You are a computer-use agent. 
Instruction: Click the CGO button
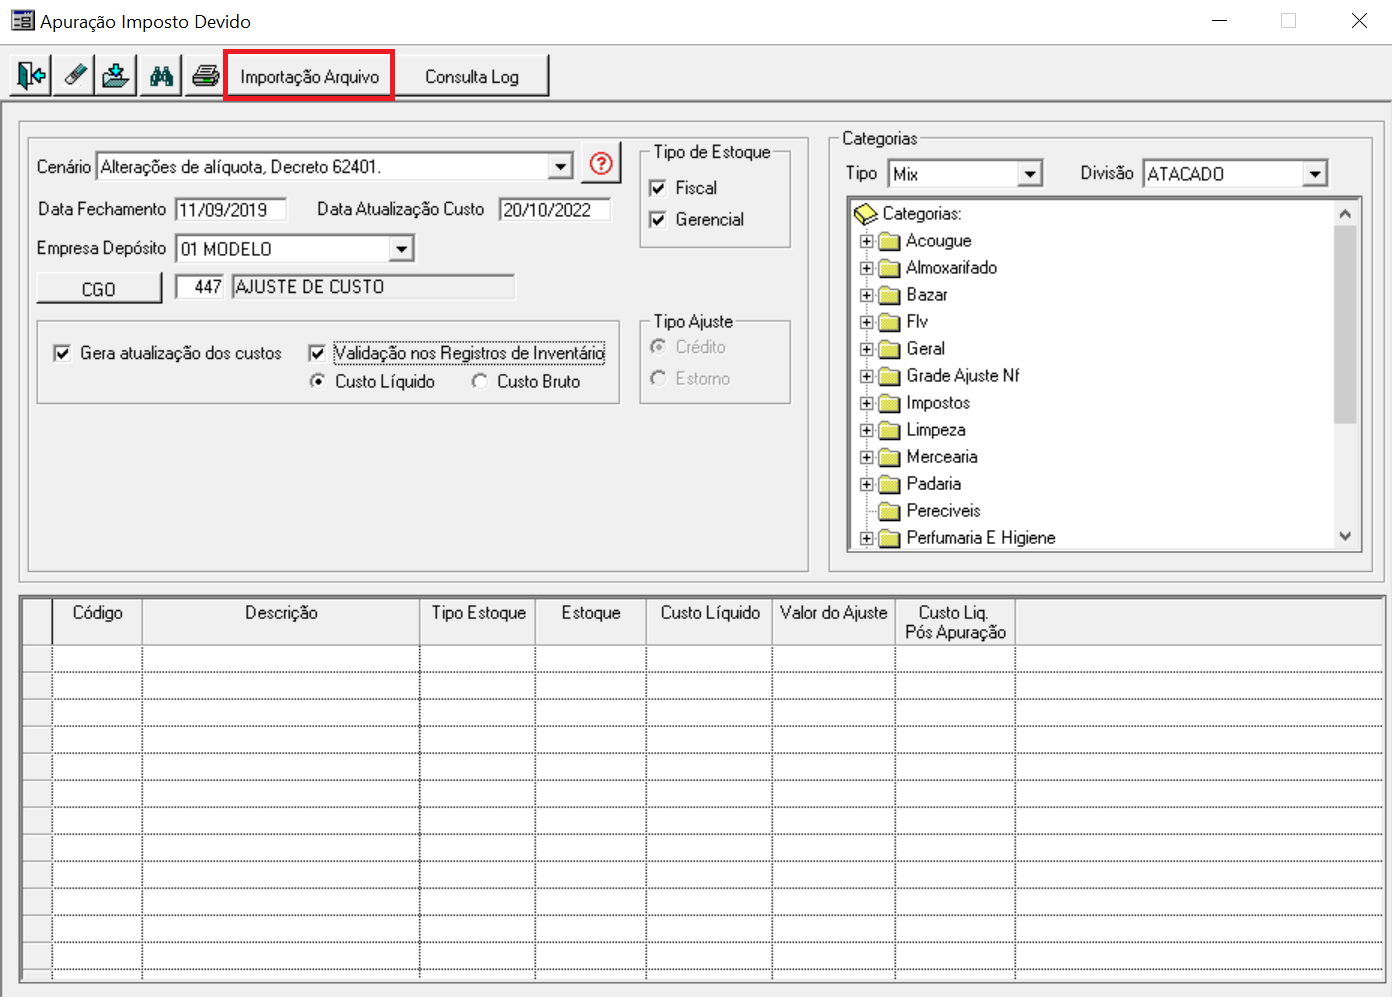(99, 288)
